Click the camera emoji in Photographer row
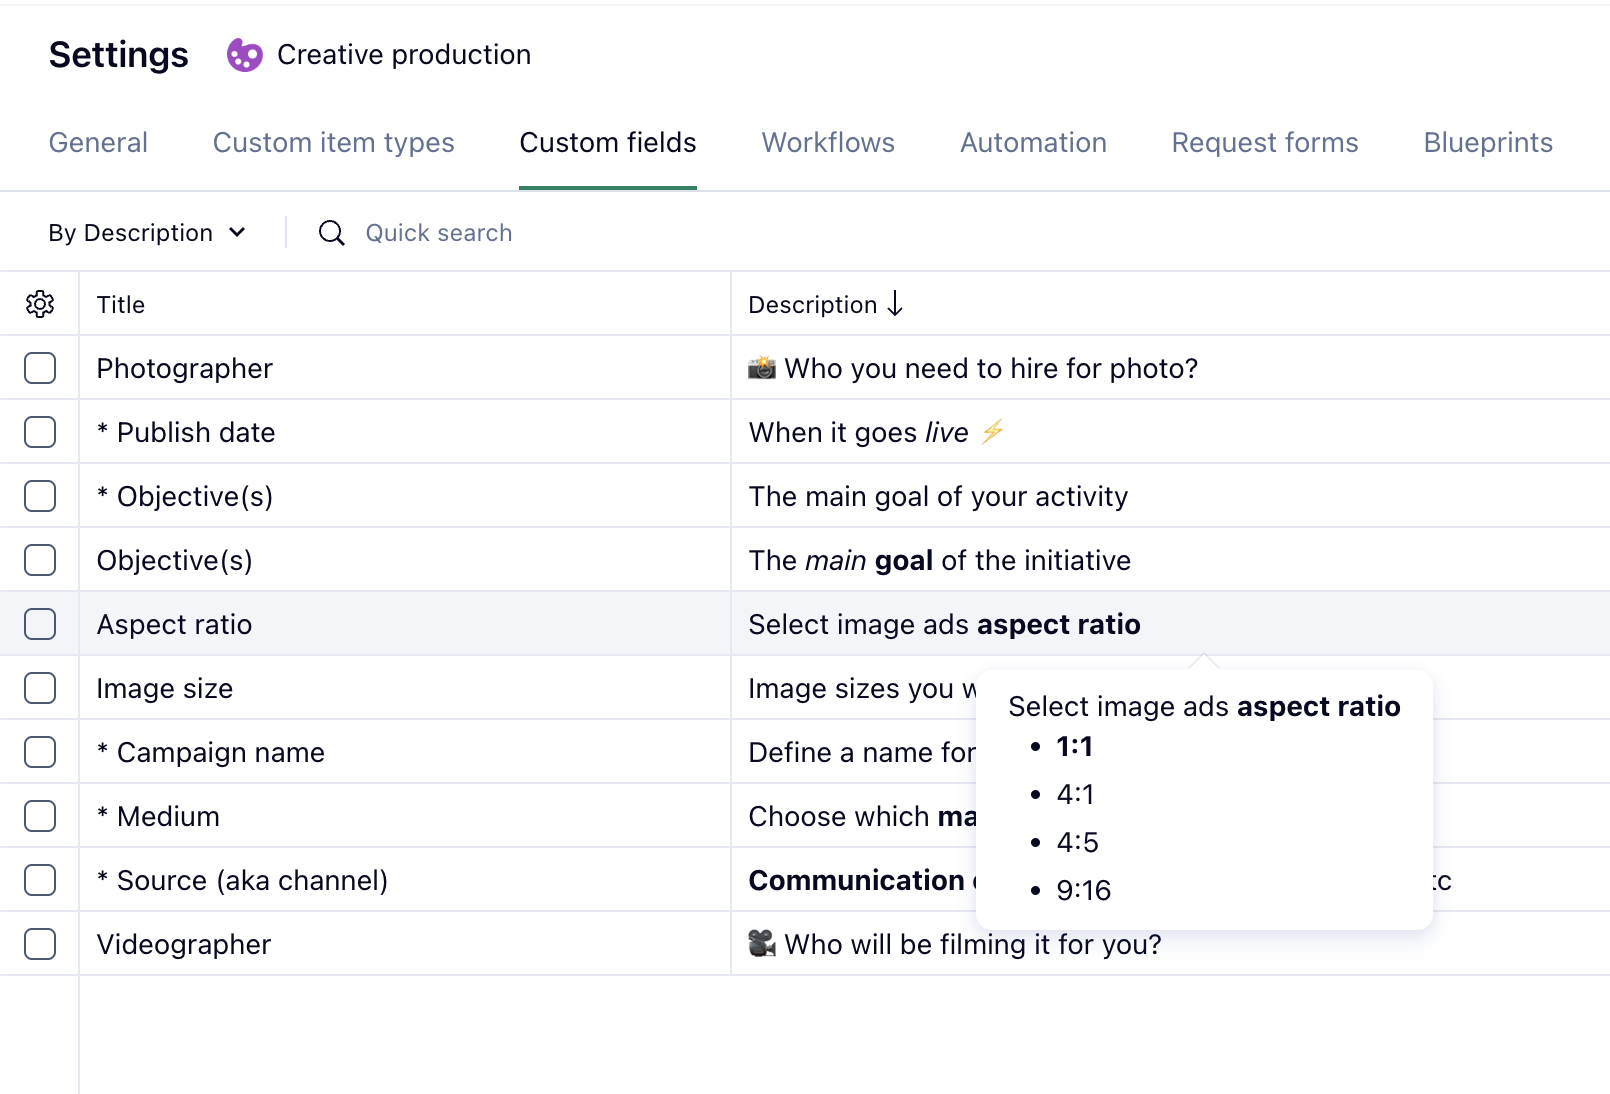 762,368
